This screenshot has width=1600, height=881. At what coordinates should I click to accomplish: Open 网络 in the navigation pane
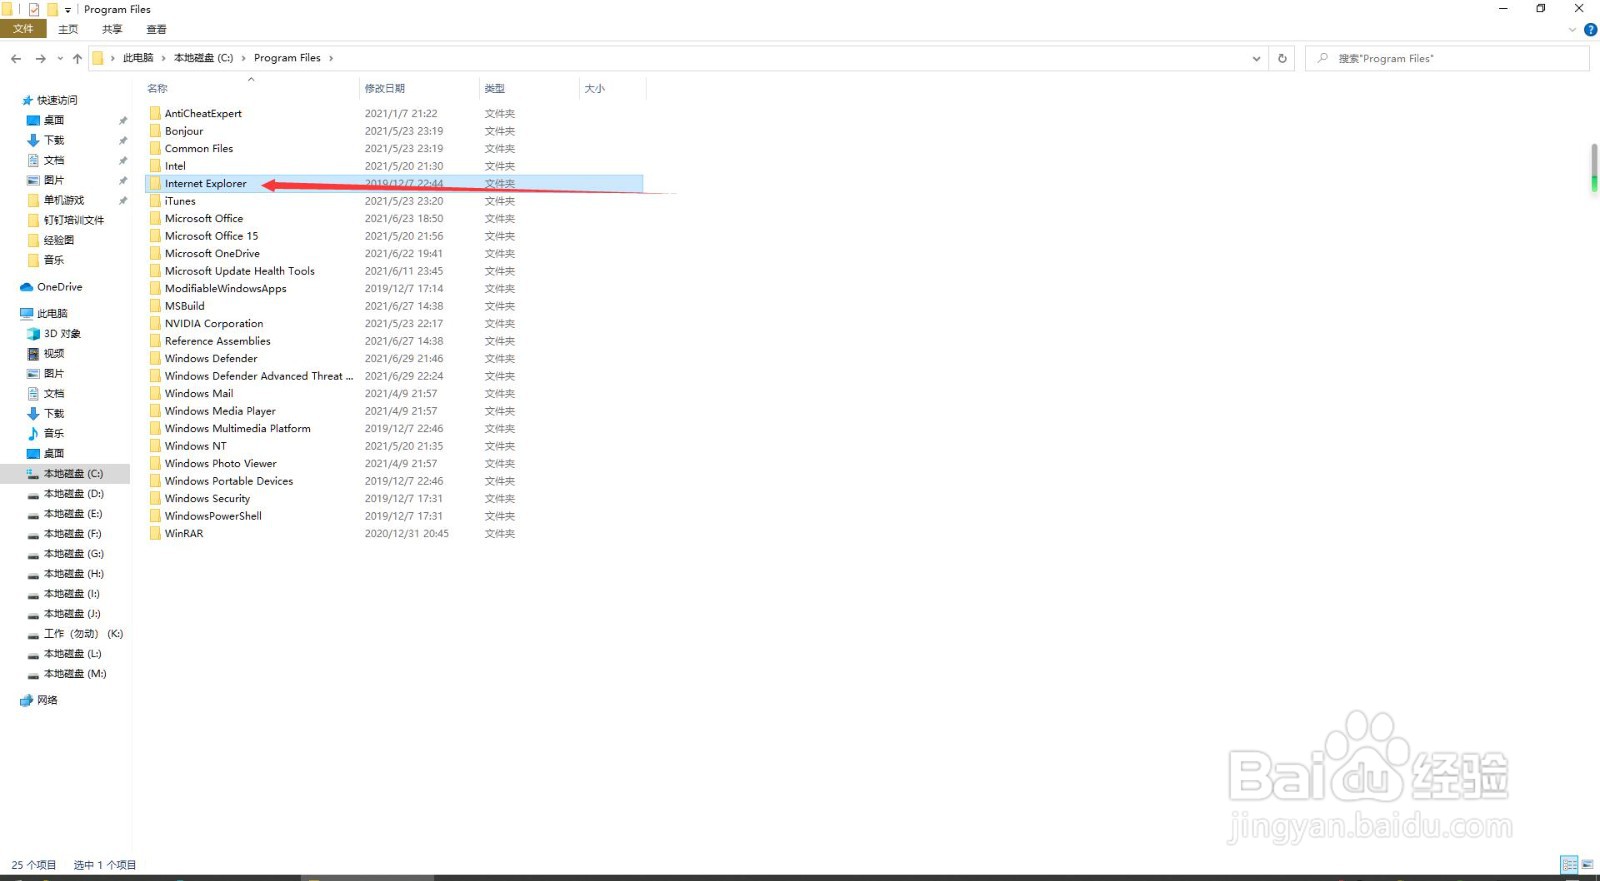pyautogui.click(x=47, y=700)
